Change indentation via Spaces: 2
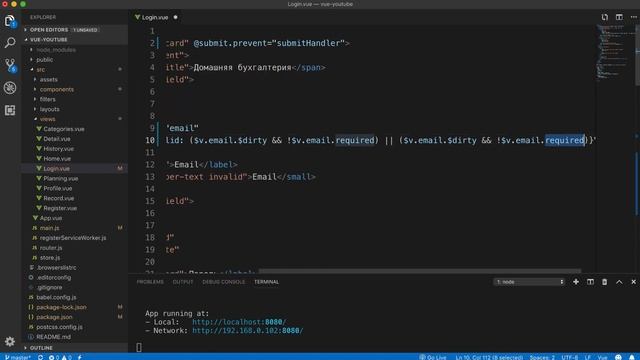This screenshot has width=640, height=360. point(542,357)
